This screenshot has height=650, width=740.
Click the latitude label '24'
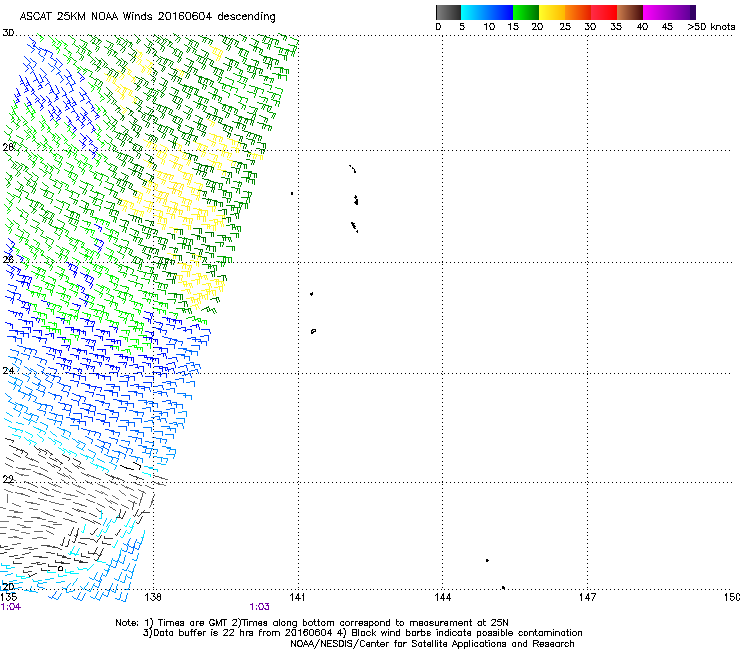point(8,370)
